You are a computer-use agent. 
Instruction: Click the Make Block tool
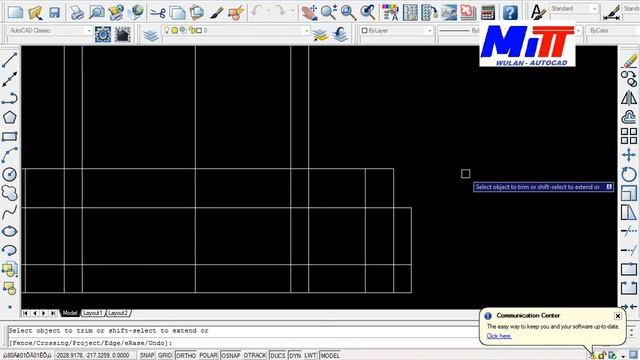[9, 288]
